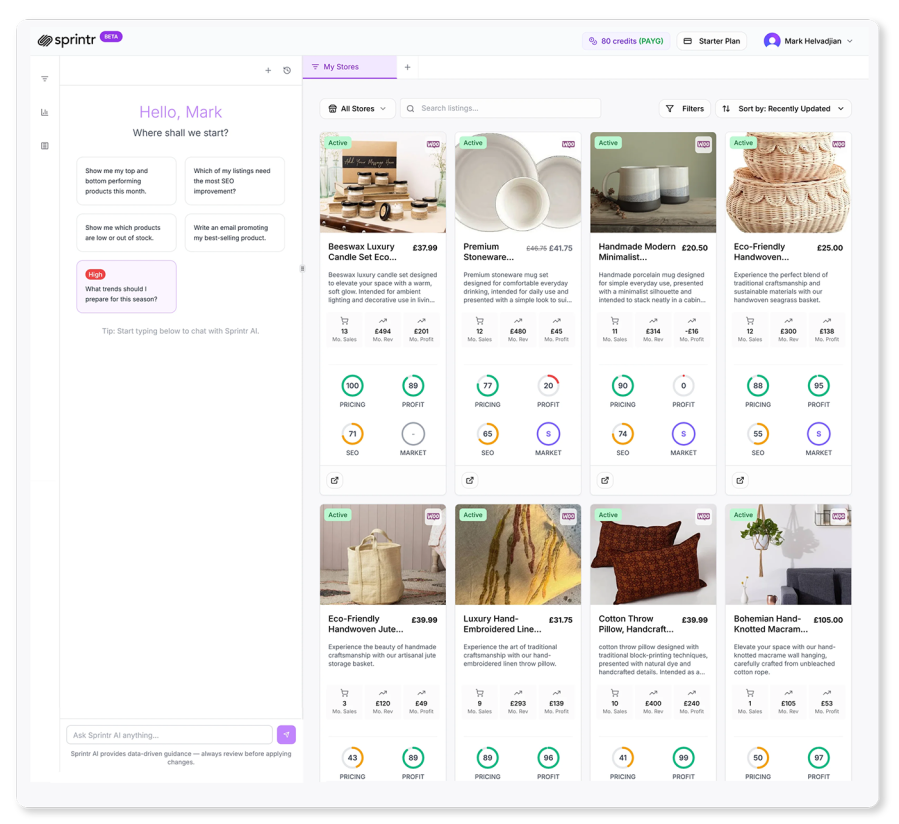The image size is (899, 824).
Task: Click Mo. Rev £480 on Premium Stoneware card
Action: tap(518, 331)
